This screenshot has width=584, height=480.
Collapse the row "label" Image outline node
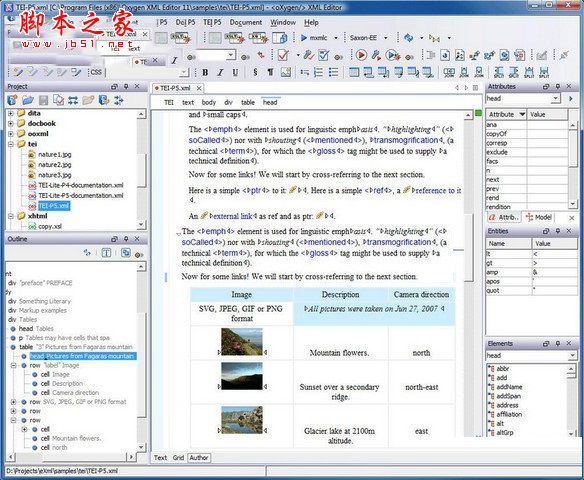pyautogui.click(x=13, y=365)
